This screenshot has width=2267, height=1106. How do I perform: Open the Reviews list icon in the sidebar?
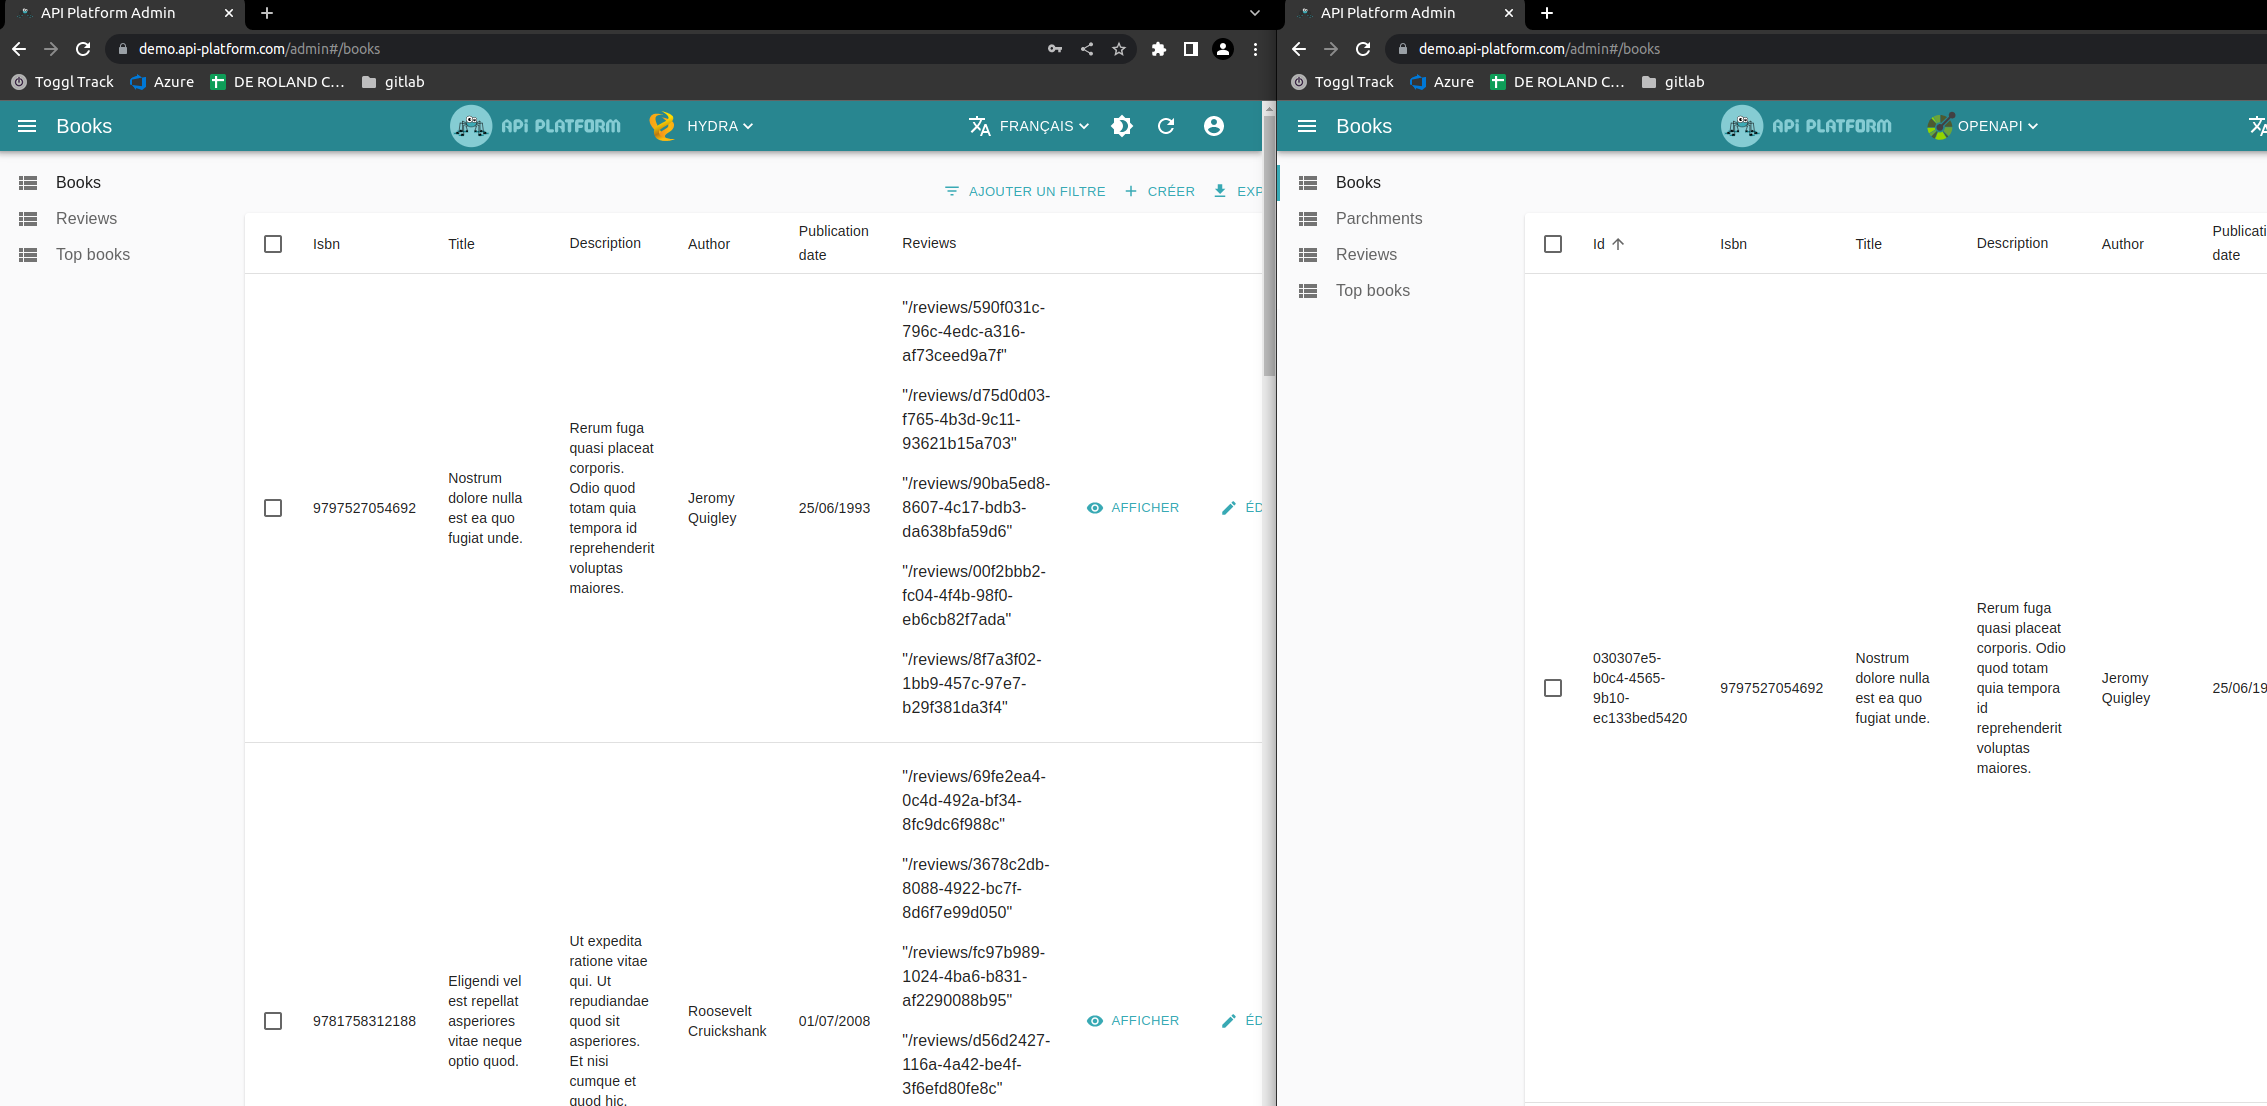[27, 218]
